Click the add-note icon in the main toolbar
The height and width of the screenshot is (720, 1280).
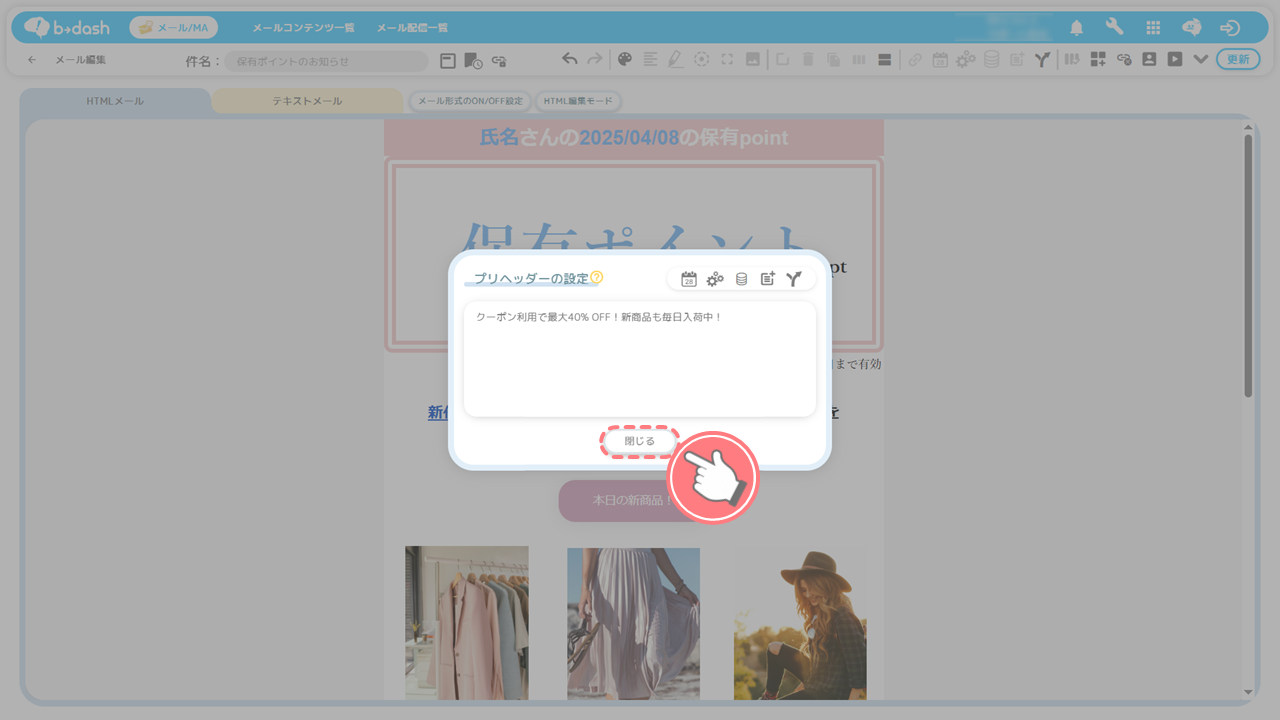[x=1017, y=60]
